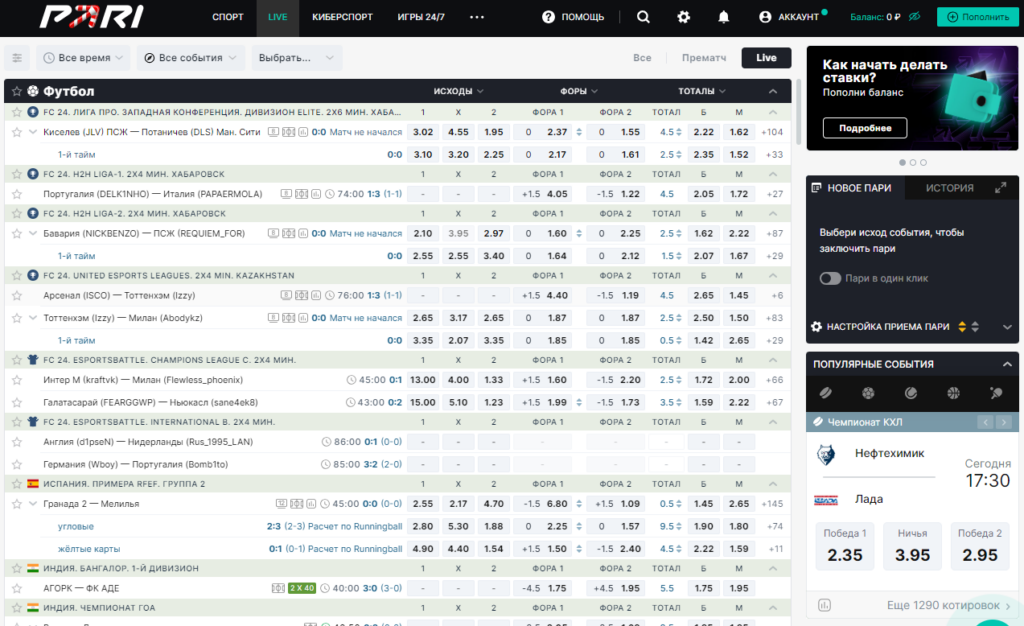Go to next popular championship arrow
1024x626 pixels.
pyautogui.click(x=1004, y=422)
